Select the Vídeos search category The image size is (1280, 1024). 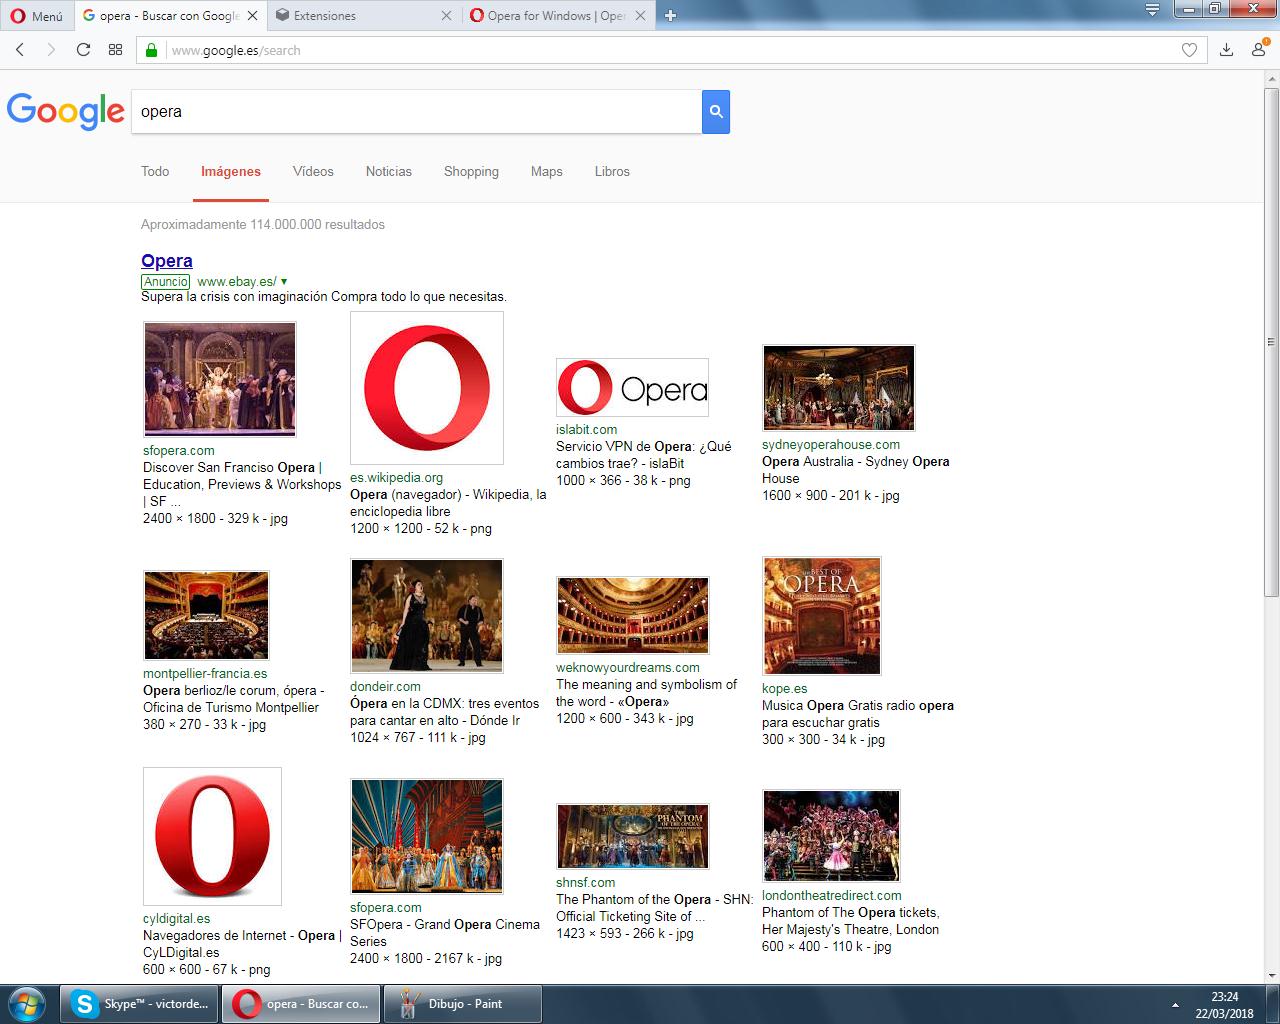(x=313, y=171)
